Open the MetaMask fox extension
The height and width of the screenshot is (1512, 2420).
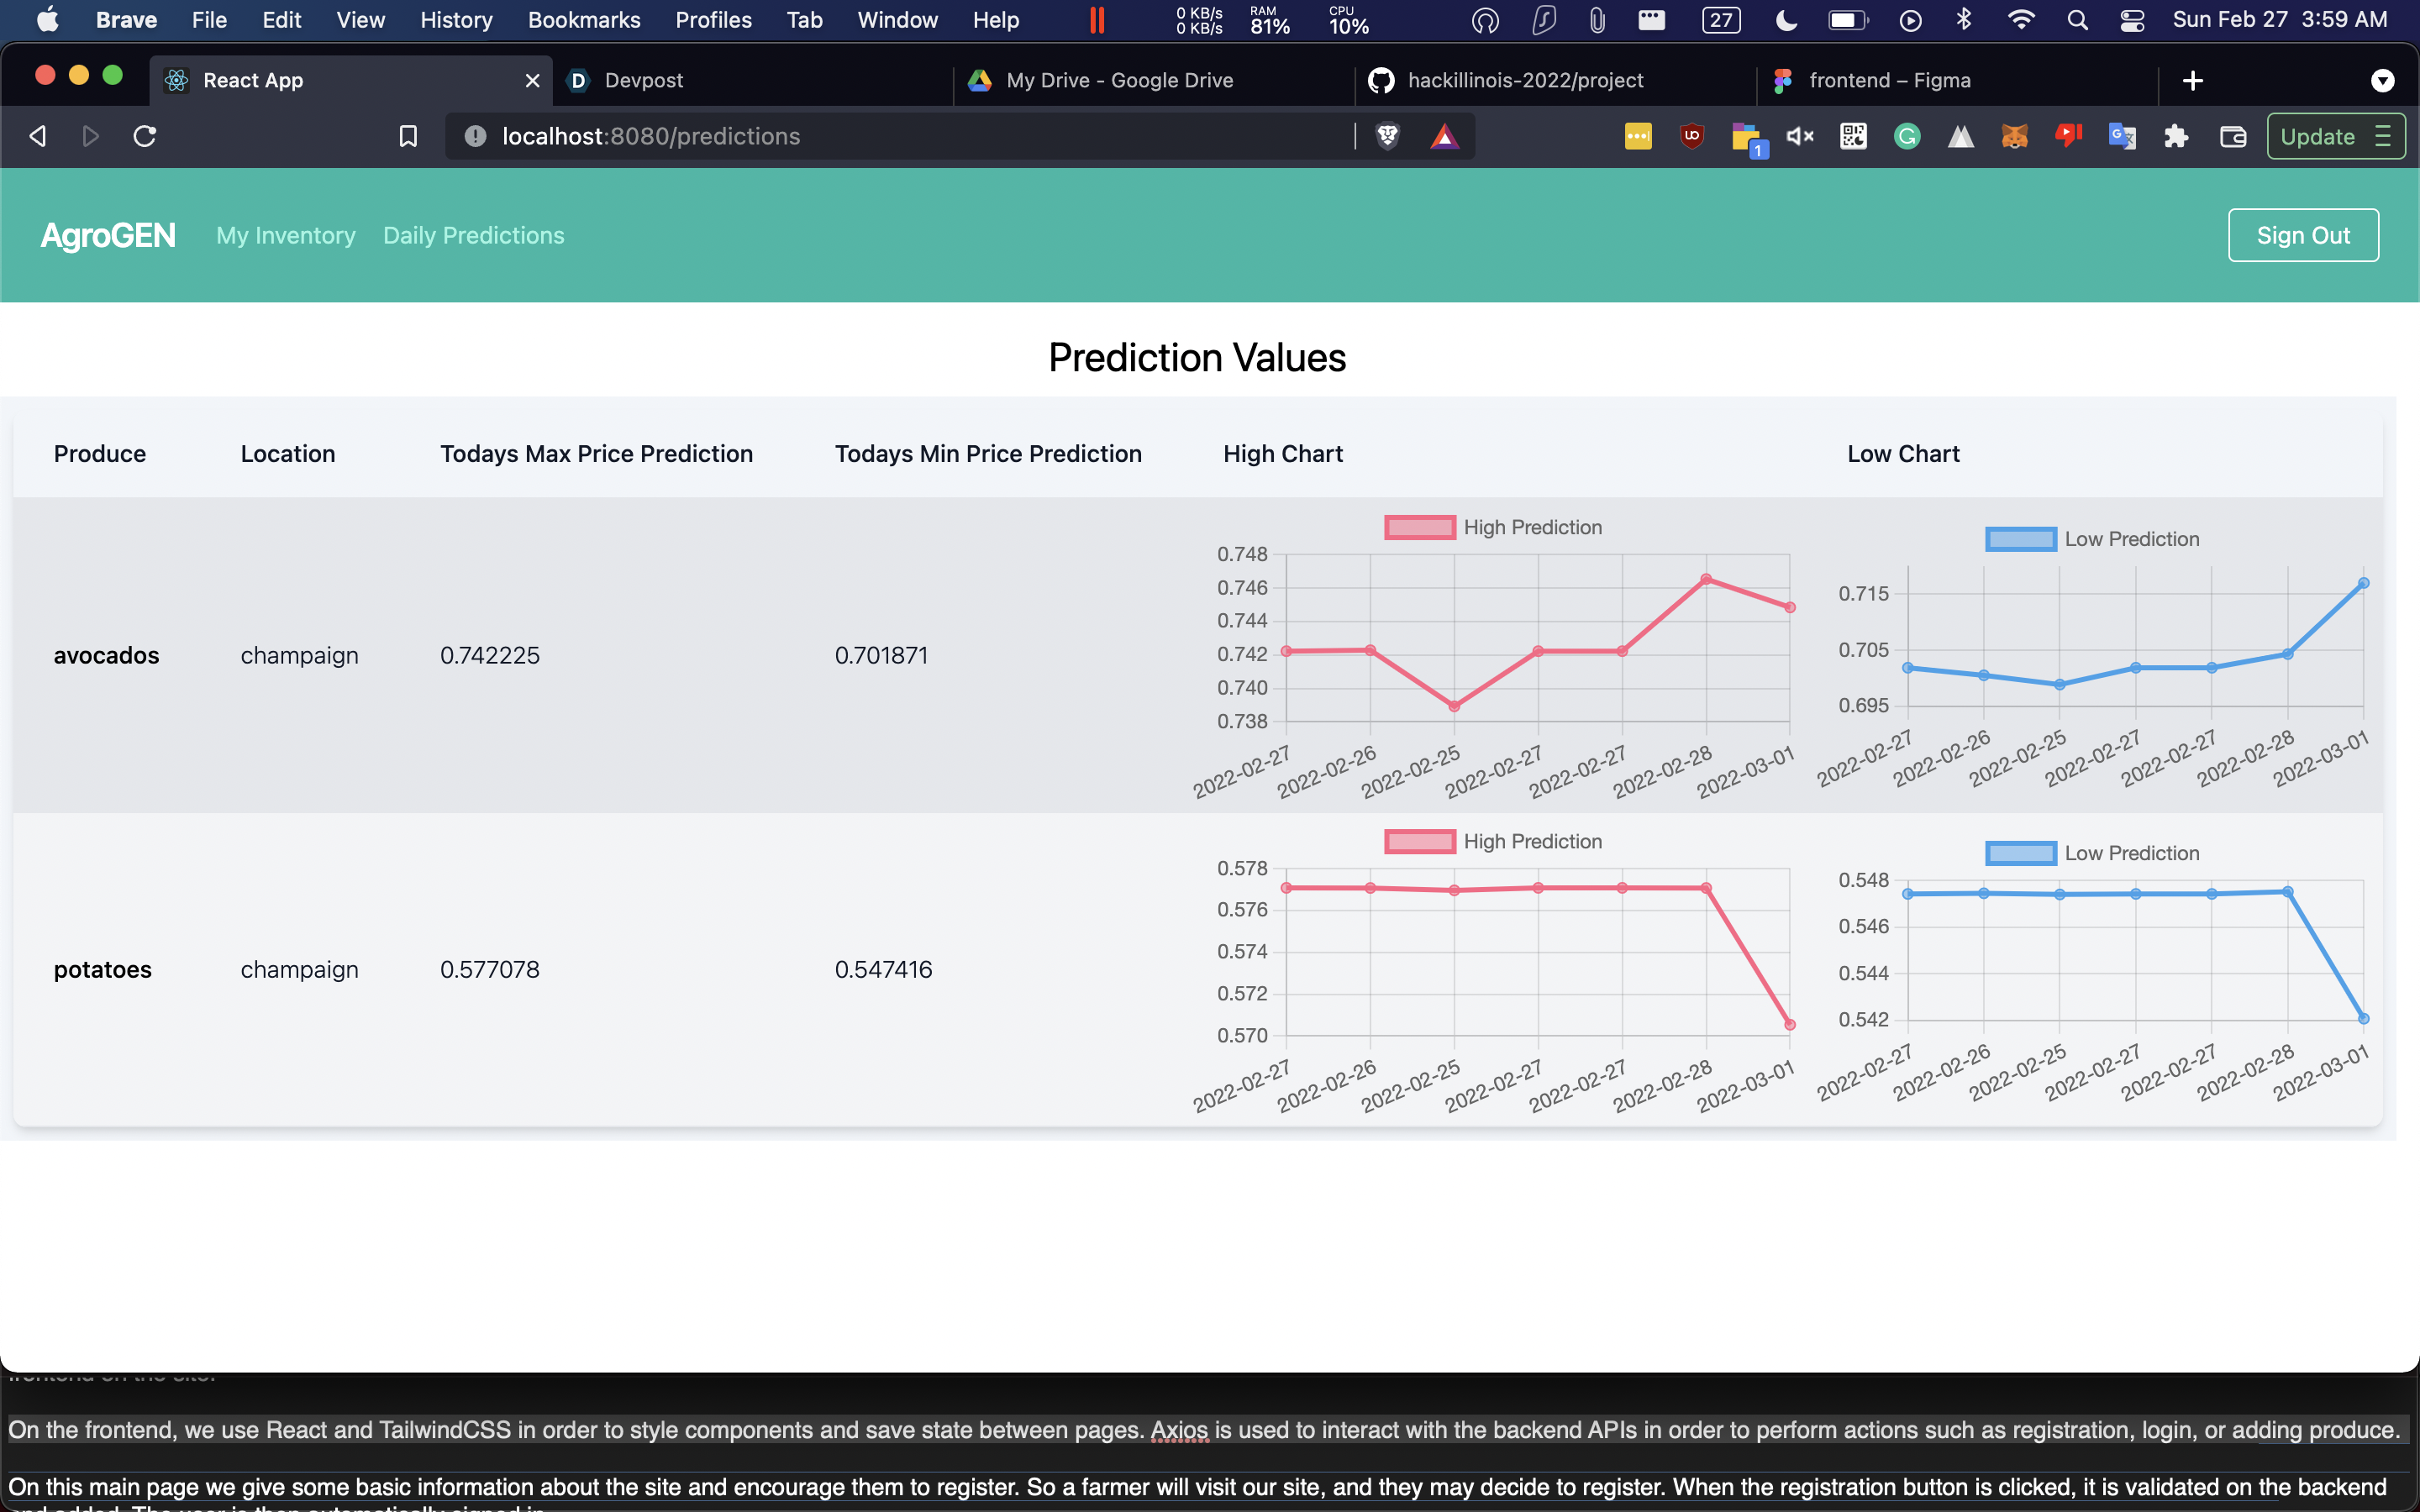tap(2014, 136)
